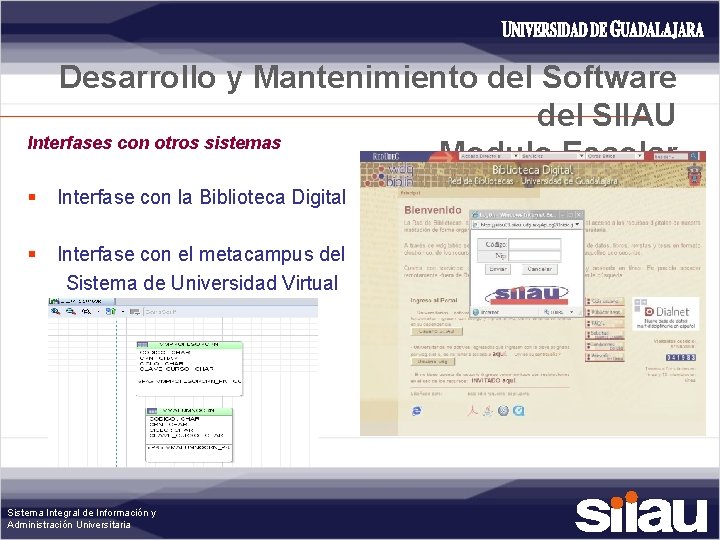This screenshot has height=540, width=720.
Task: Select the upper green-header table entity in diagram
Action: 189,368
